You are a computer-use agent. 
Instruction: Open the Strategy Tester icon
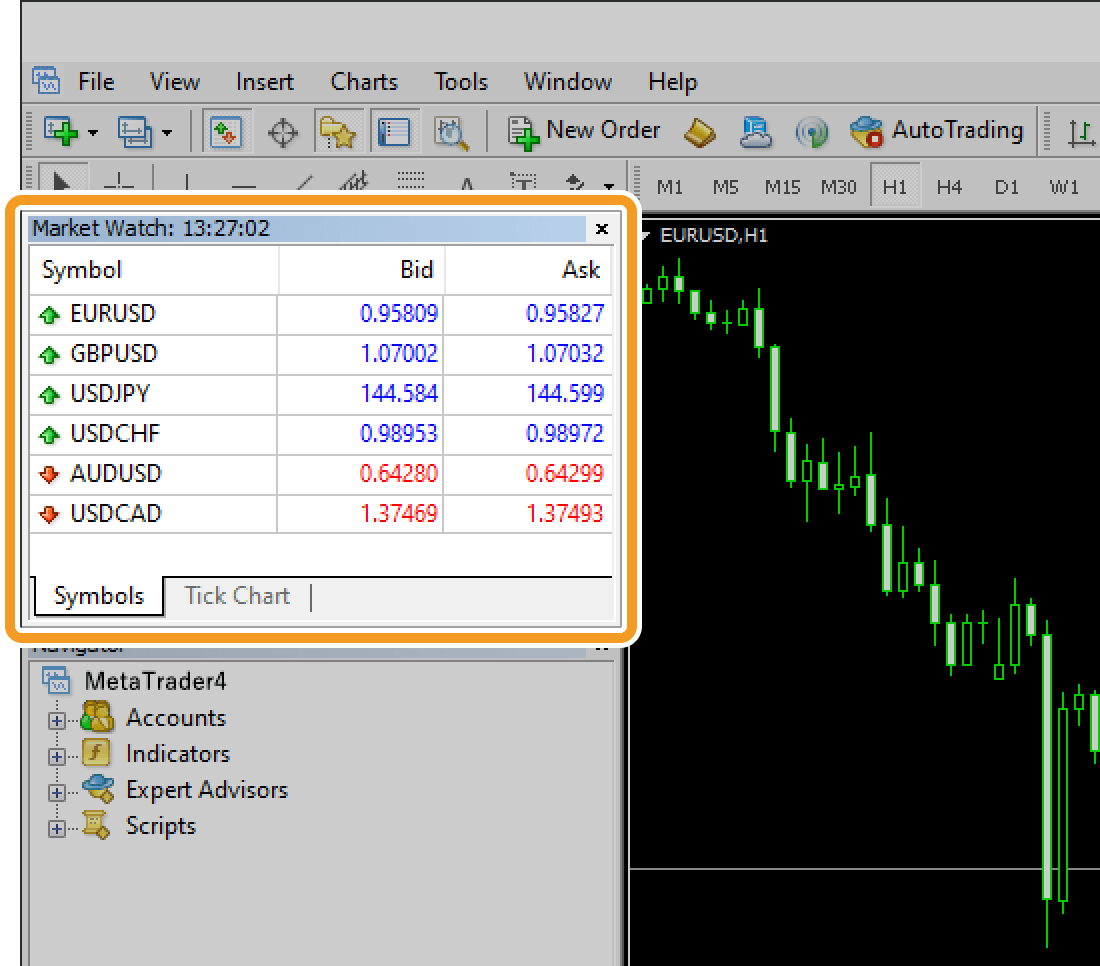click(x=451, y=131)
